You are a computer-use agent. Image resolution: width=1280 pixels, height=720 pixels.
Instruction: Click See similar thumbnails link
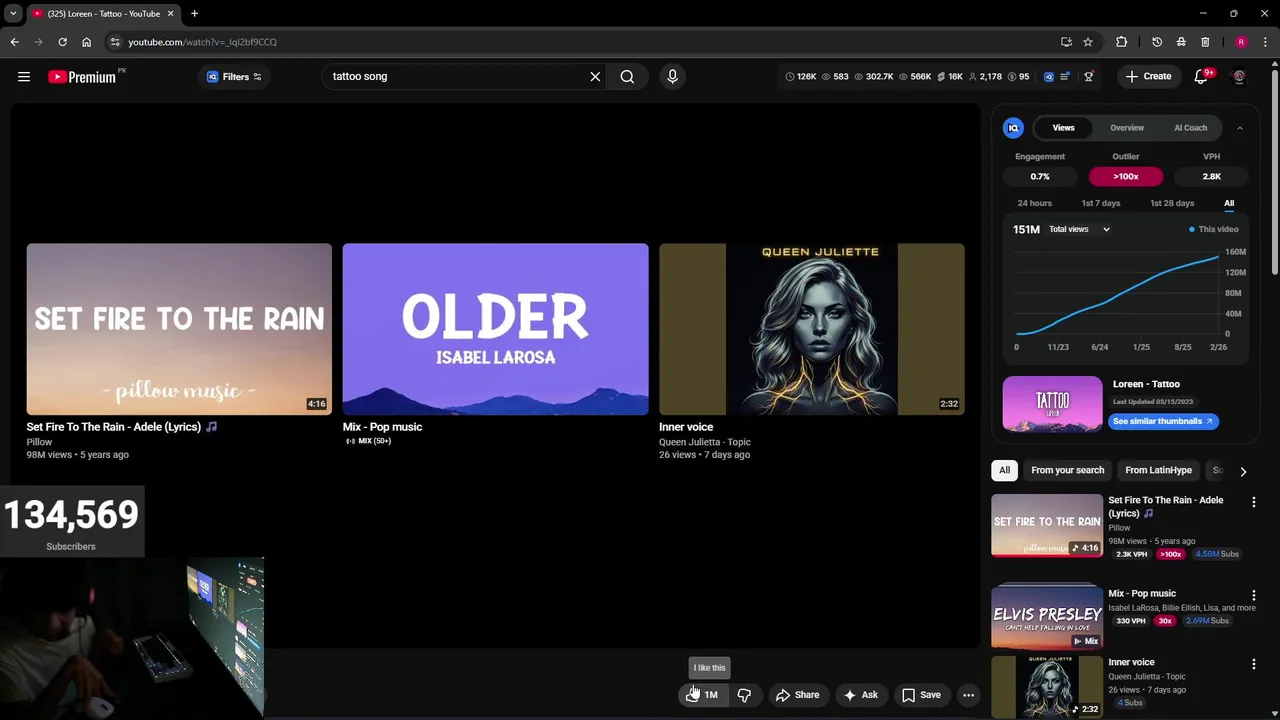click(x=1163, y=421)
